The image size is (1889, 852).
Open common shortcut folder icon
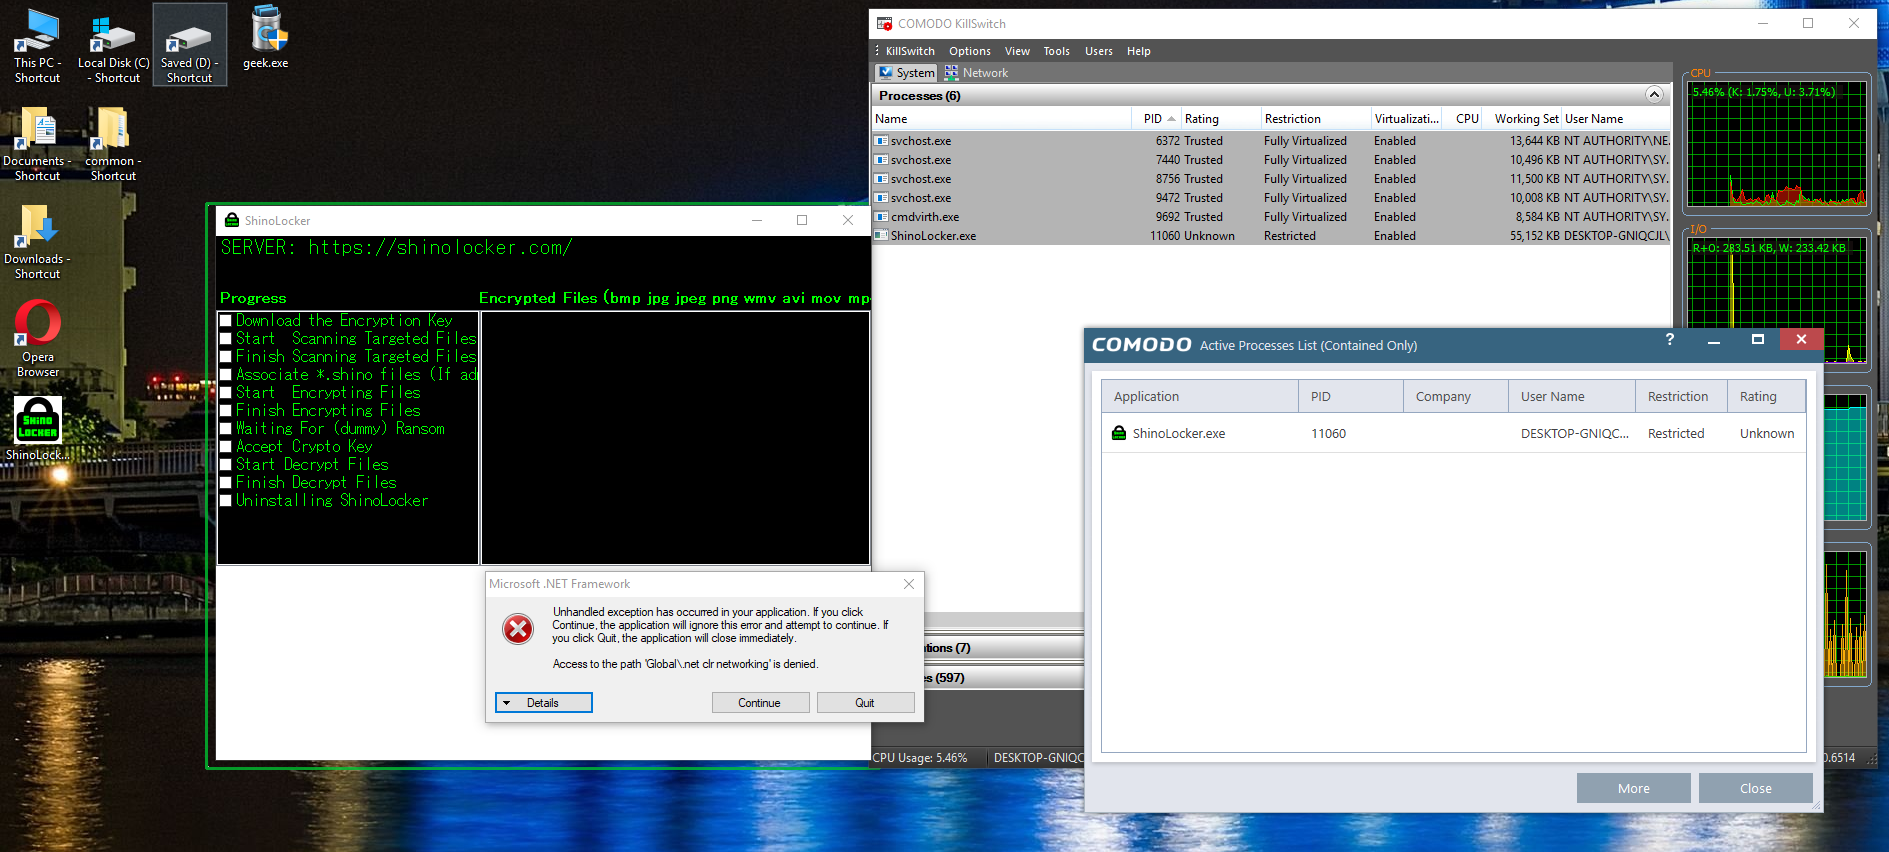point(113,144)
